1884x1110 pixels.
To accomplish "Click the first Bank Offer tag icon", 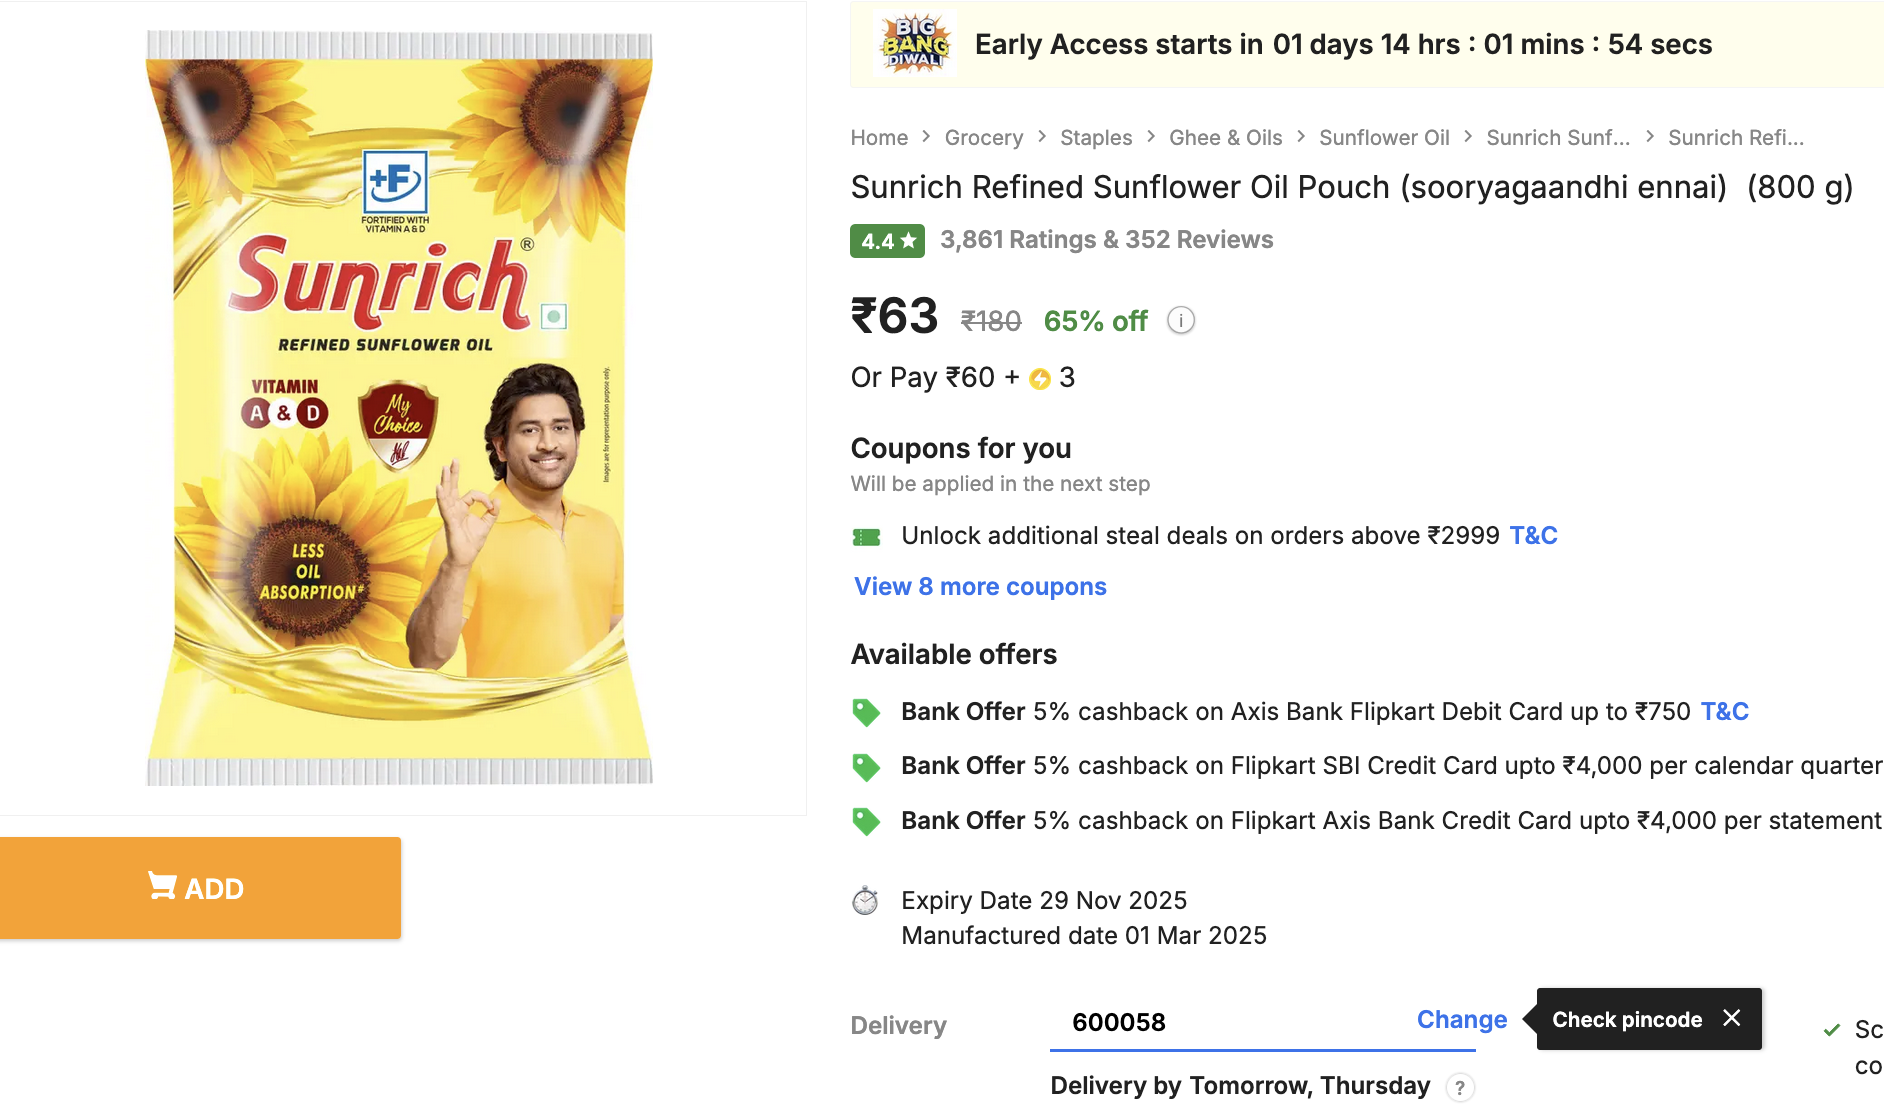I will click(866, 712).
